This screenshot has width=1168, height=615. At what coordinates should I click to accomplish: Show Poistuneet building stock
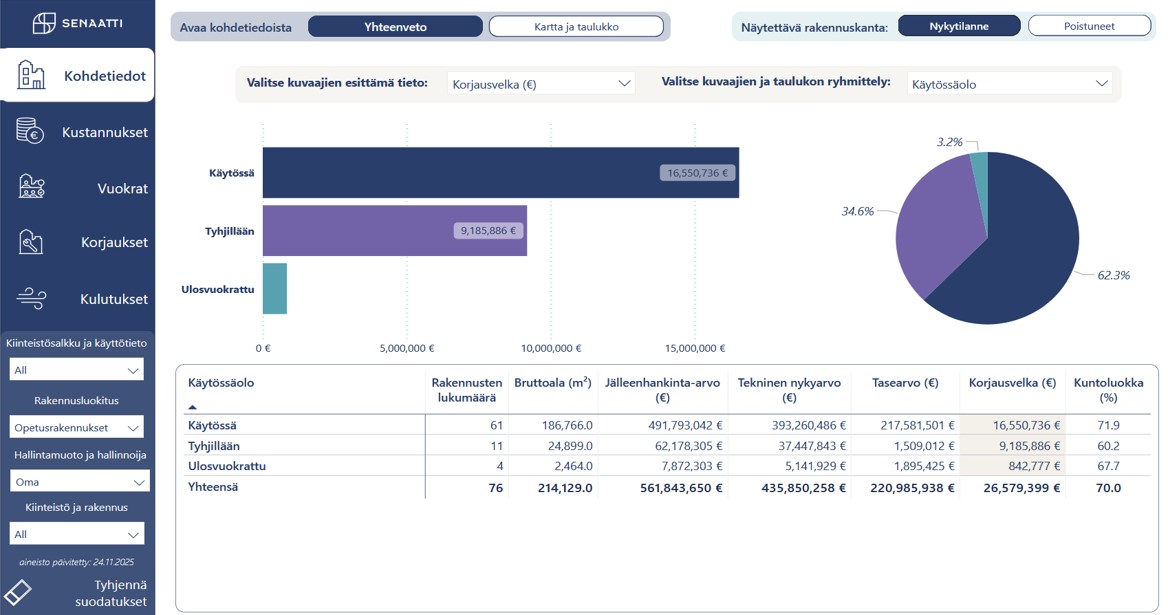point(1089,26)
